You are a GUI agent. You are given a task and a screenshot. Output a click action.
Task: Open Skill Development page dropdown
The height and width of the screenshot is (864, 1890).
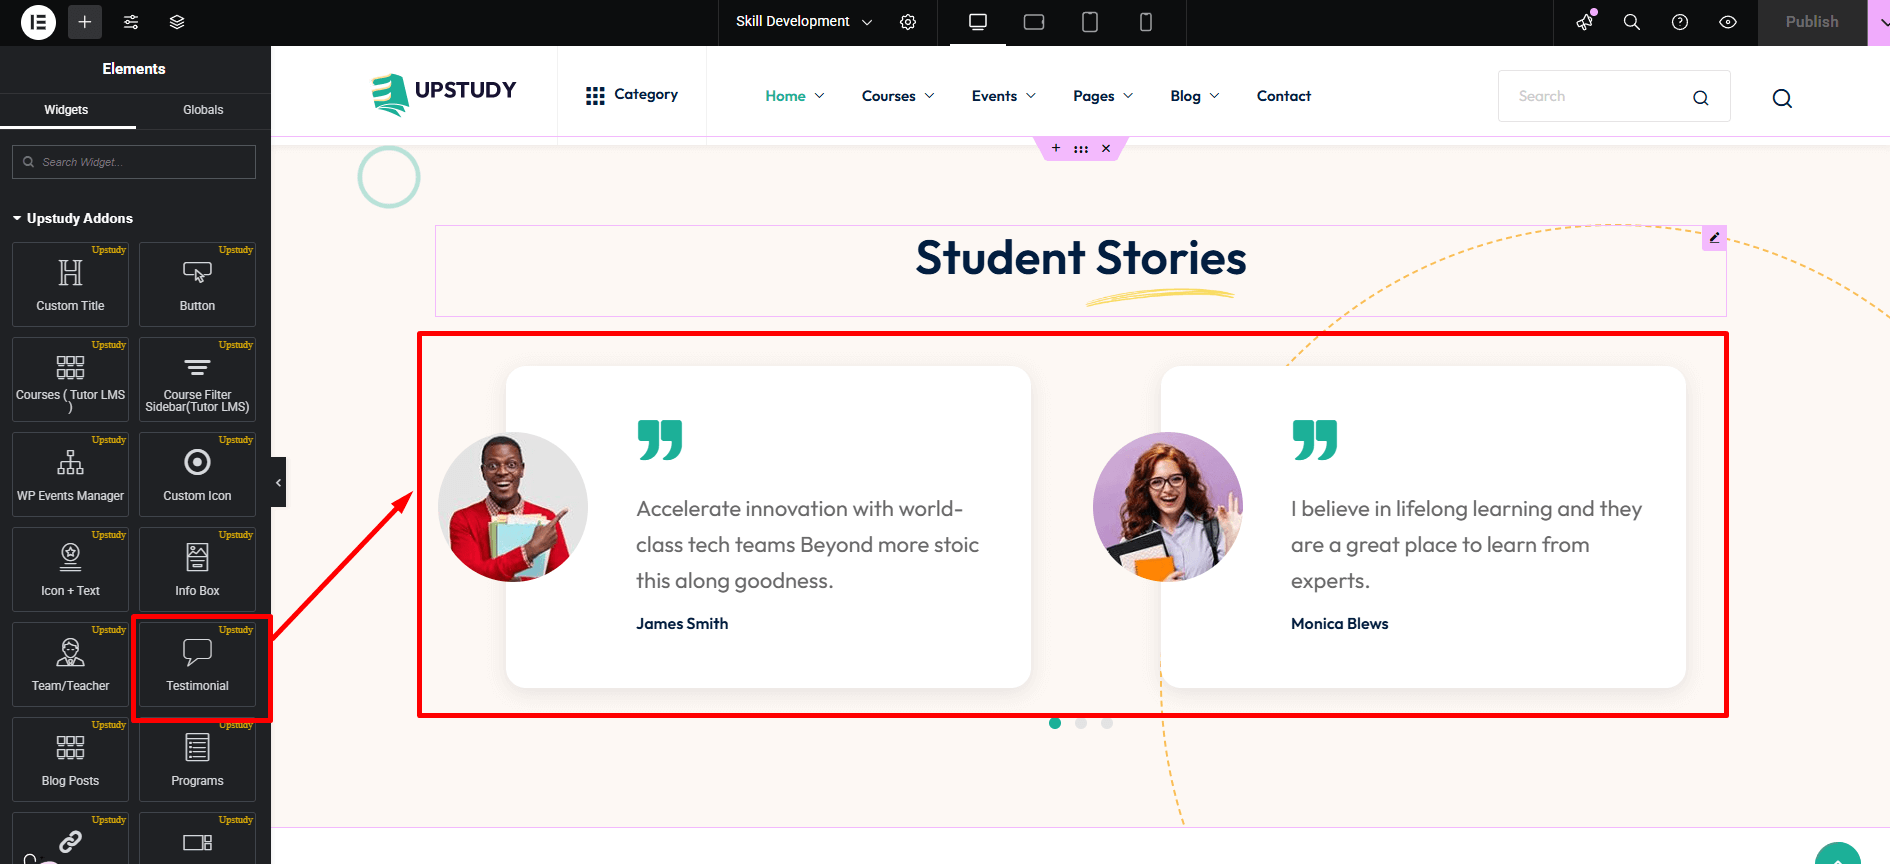[804, 22]
